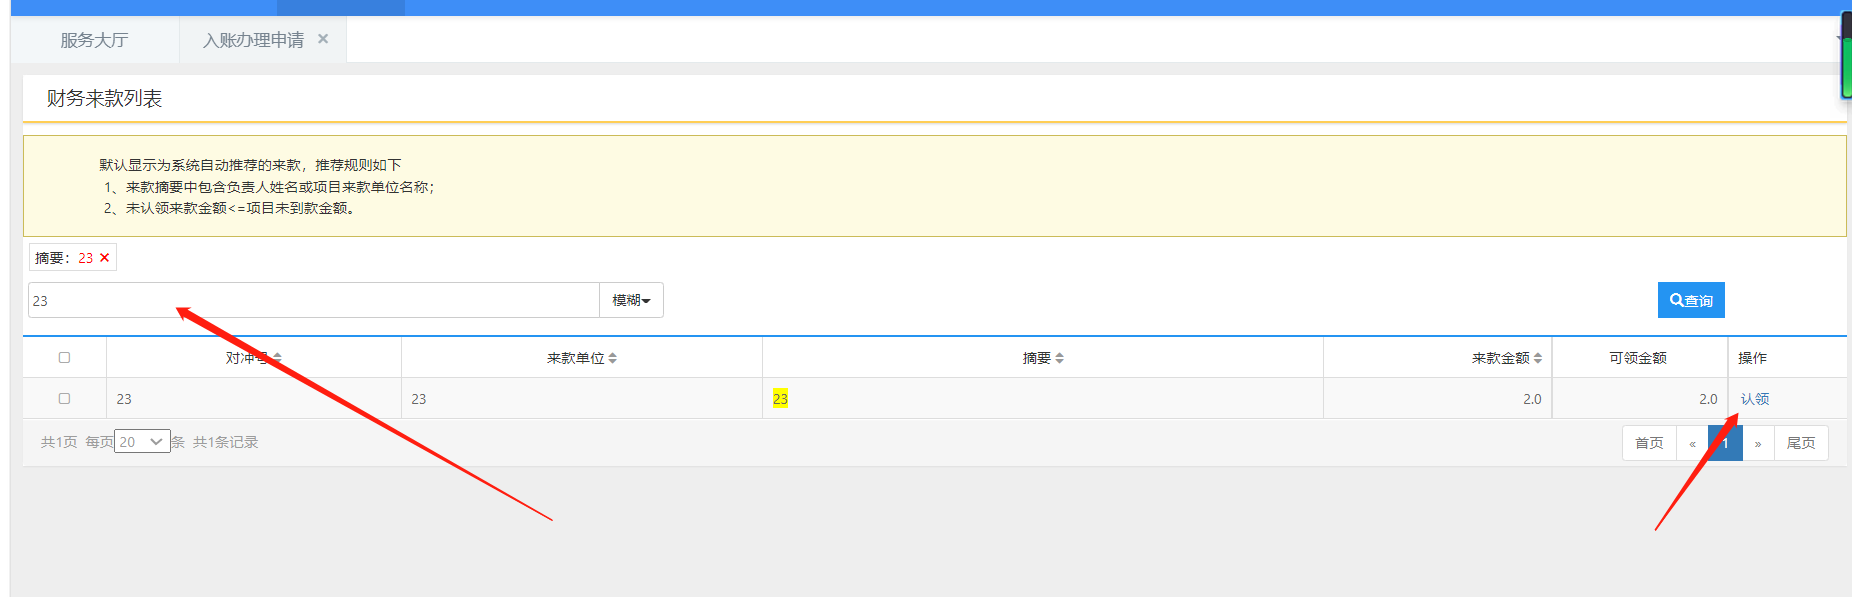Tick the select-all checkbox in table header
The image size is (1852, 597).
click(x=65, y=358)
